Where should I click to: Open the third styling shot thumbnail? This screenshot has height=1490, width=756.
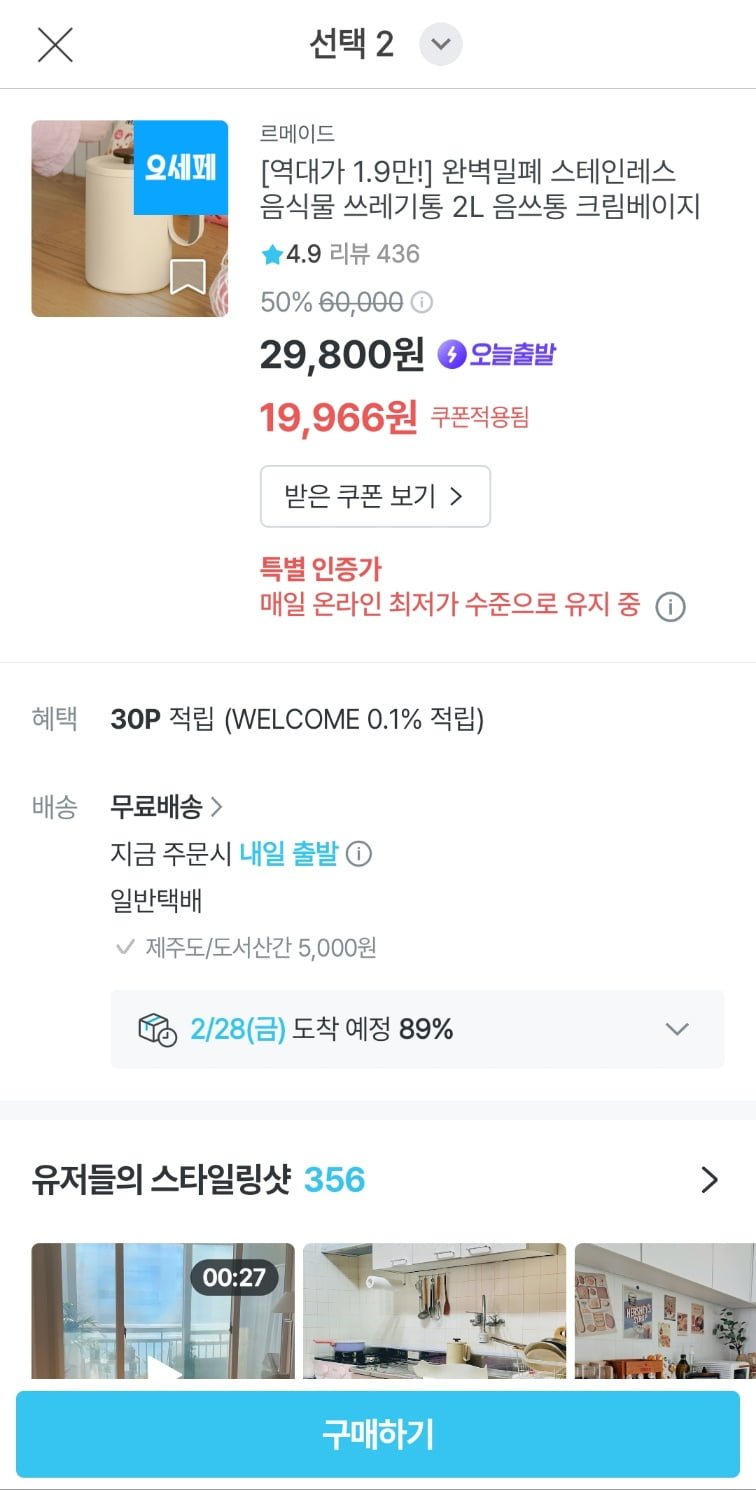click(x=665, y=1312)
